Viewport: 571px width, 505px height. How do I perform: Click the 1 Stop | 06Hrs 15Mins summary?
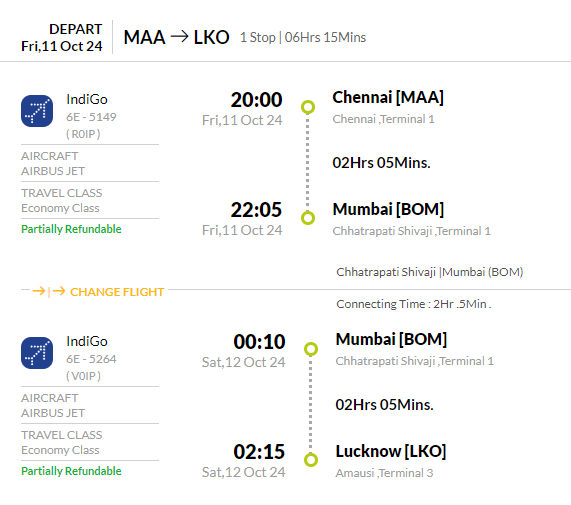pyautogui.click(x=303, y=38)
